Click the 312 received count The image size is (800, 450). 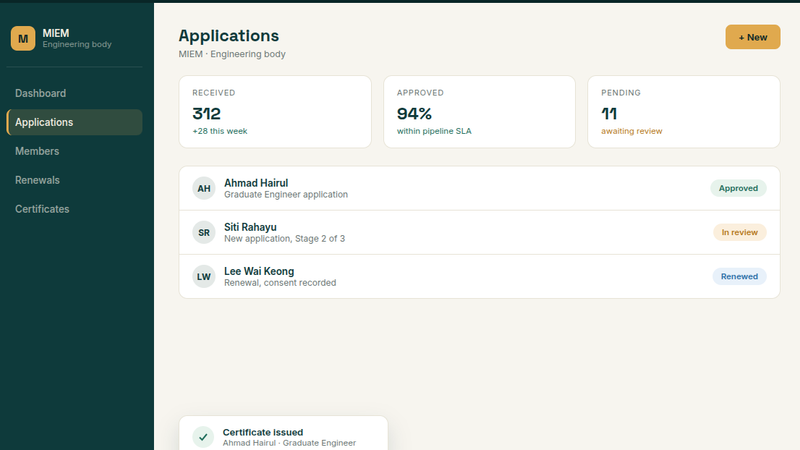[207, 113]
